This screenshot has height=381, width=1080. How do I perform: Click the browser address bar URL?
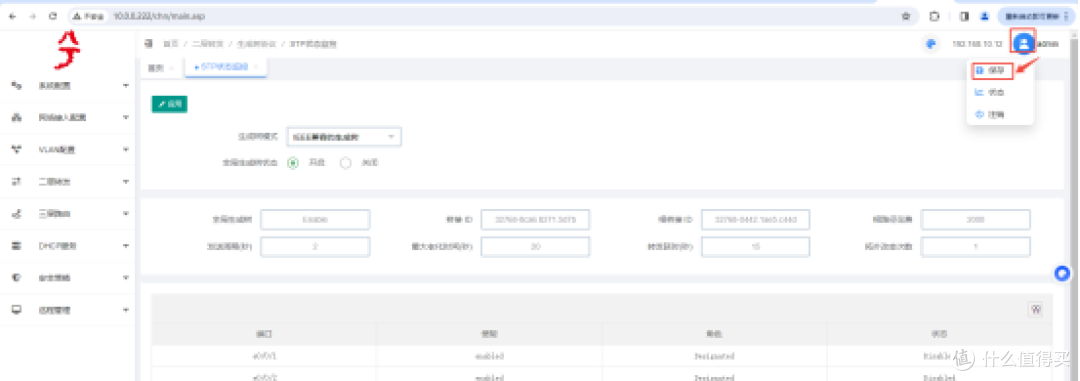pos(159,16)
